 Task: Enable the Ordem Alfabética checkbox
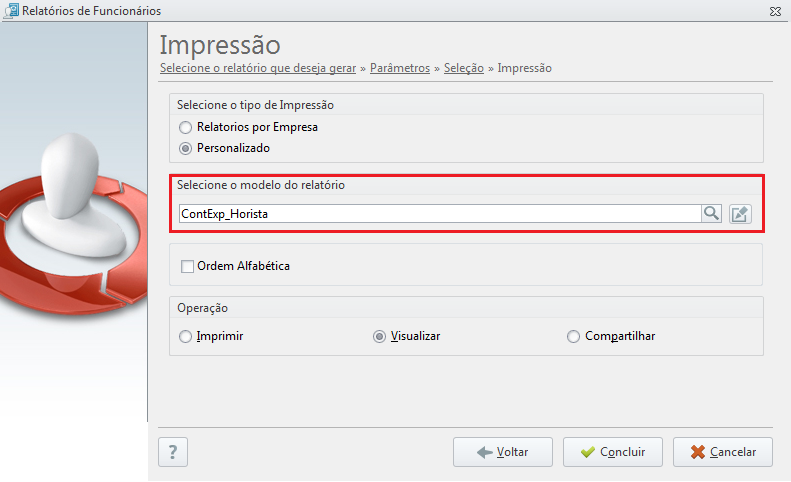pos(187,266)
